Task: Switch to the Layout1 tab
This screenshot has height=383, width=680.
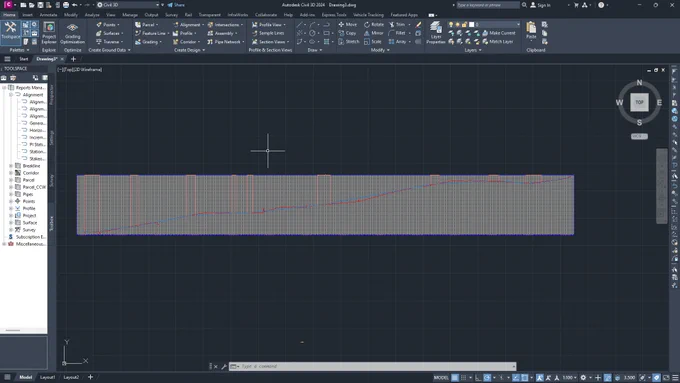Action: pyautogui.click(x=48, y=377)
